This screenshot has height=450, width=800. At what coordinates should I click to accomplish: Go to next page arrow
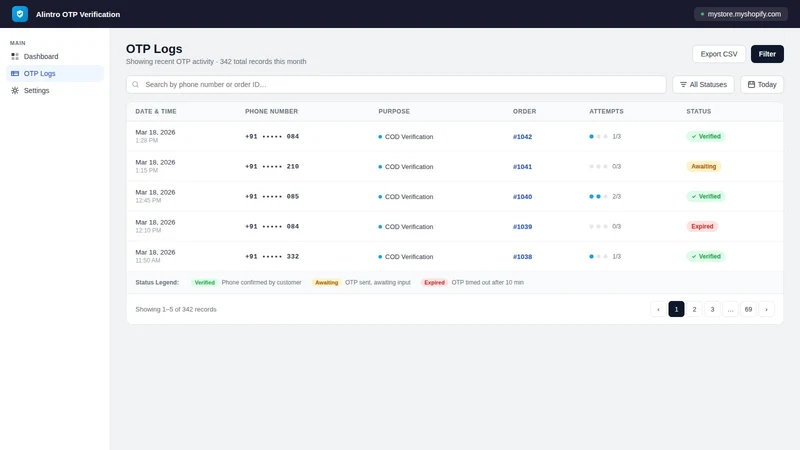click(766, 309)
